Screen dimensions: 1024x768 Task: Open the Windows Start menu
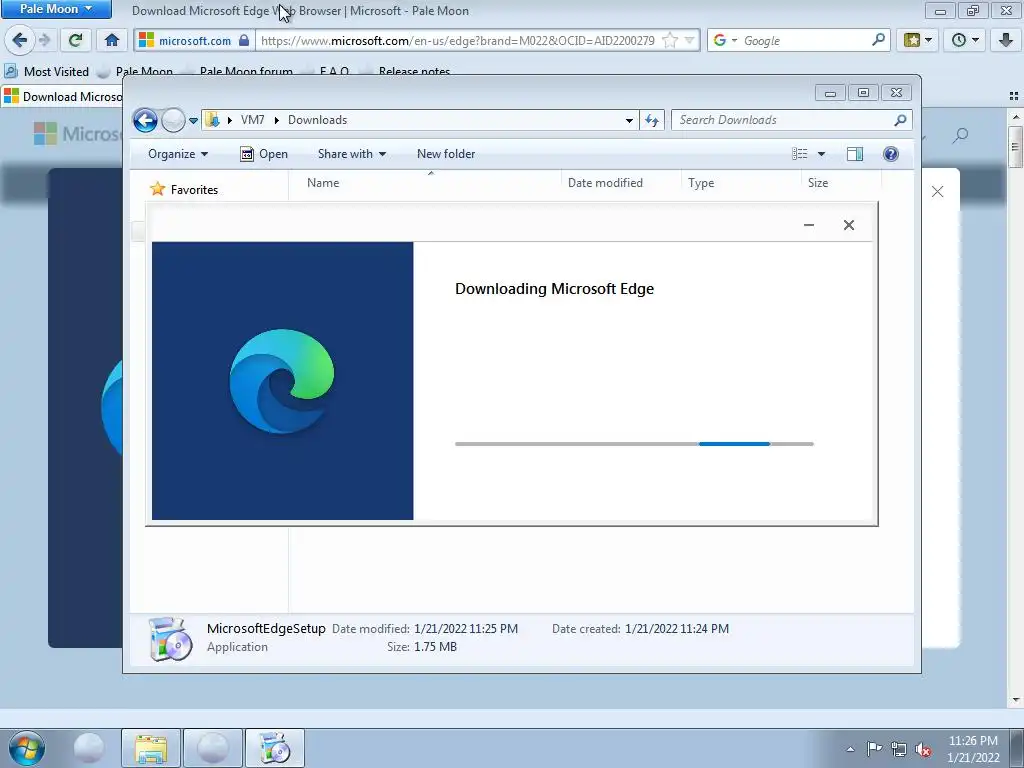click(26, 748)
